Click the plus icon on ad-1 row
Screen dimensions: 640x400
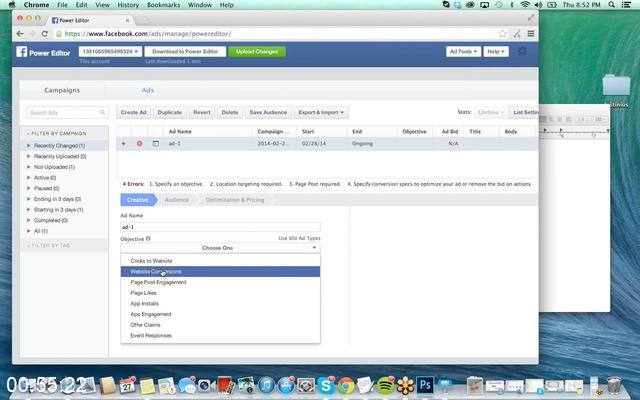[124, 144]
